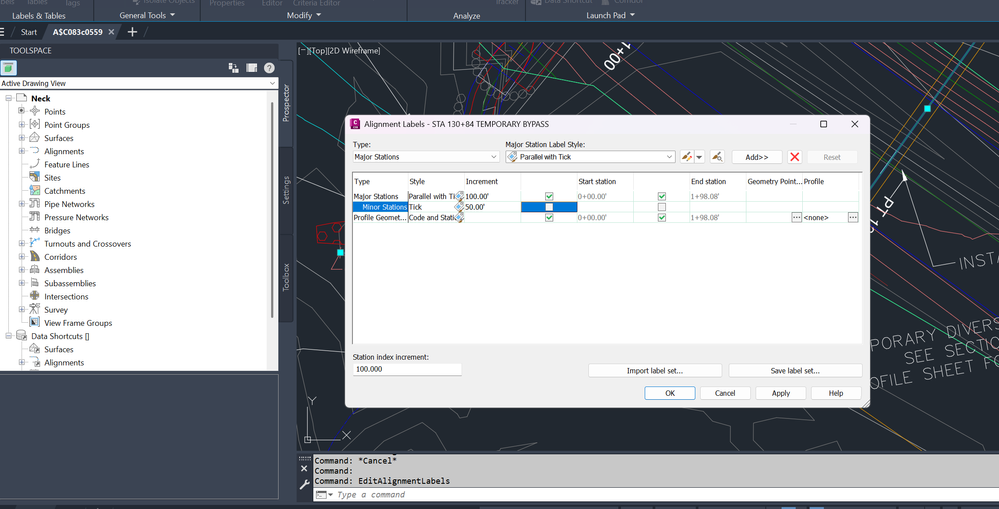Open the Modify ribbon panel menu
Viewport: 999px width, 509px height.
(303, 15)
